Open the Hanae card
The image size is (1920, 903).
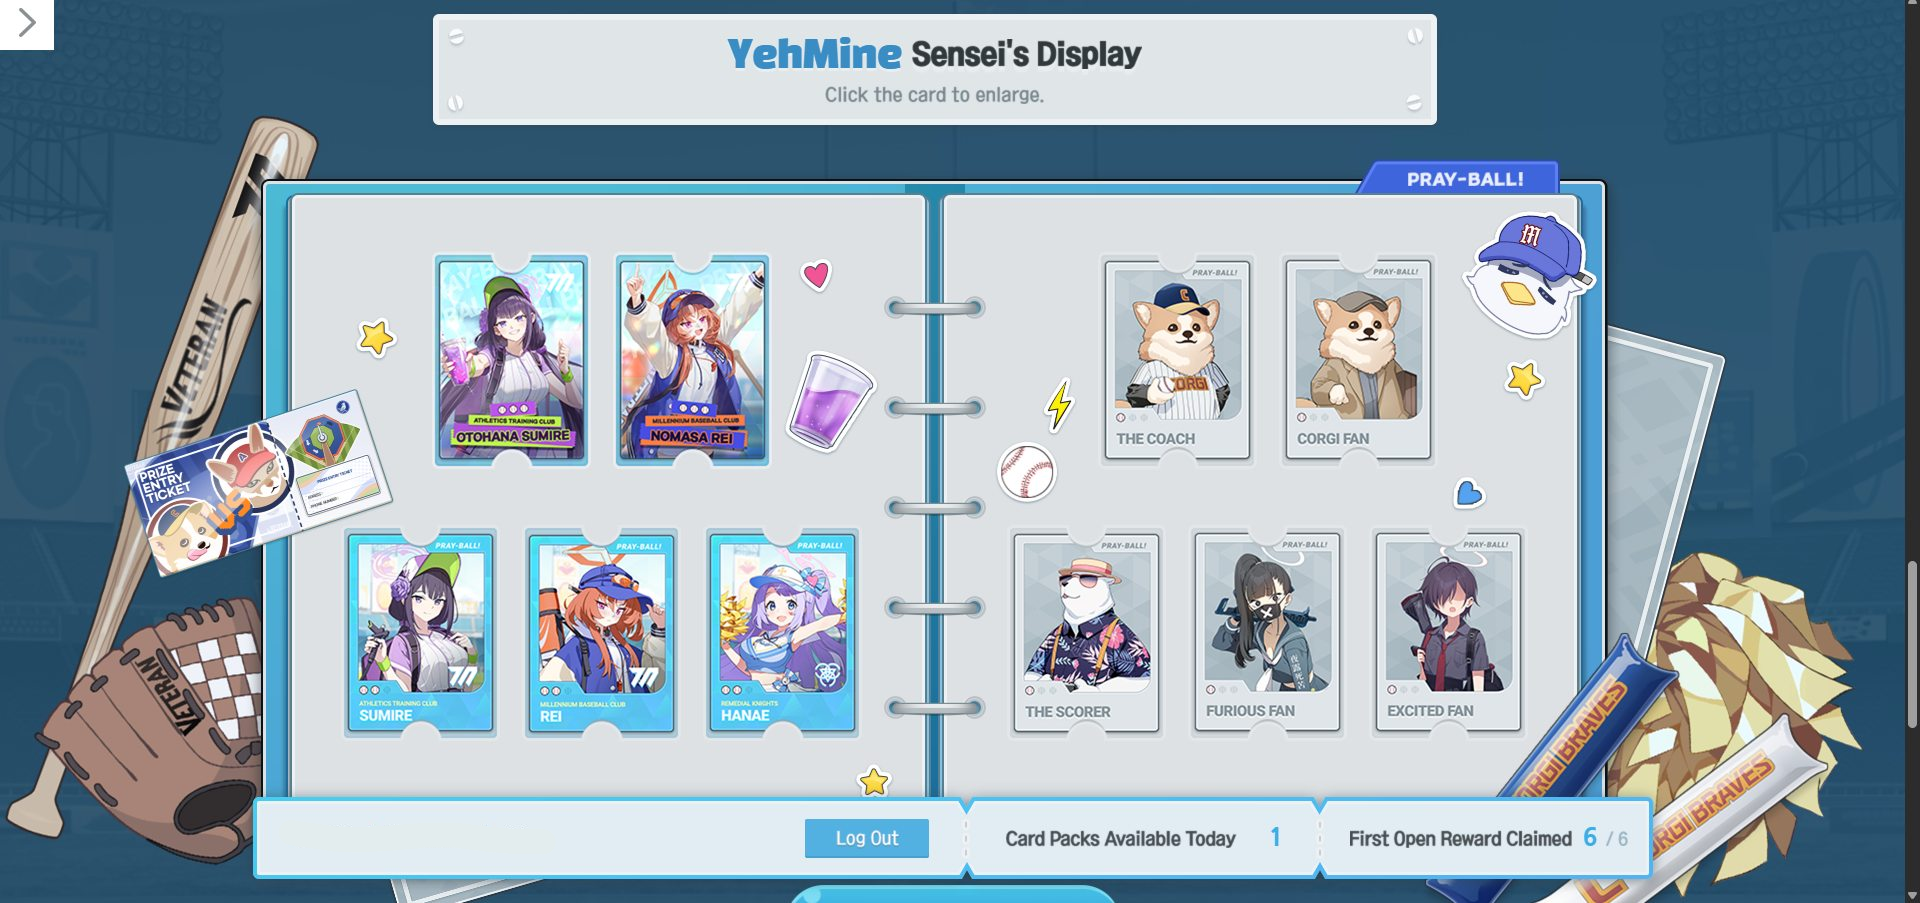pyautogui.click(x=782, y=633)
